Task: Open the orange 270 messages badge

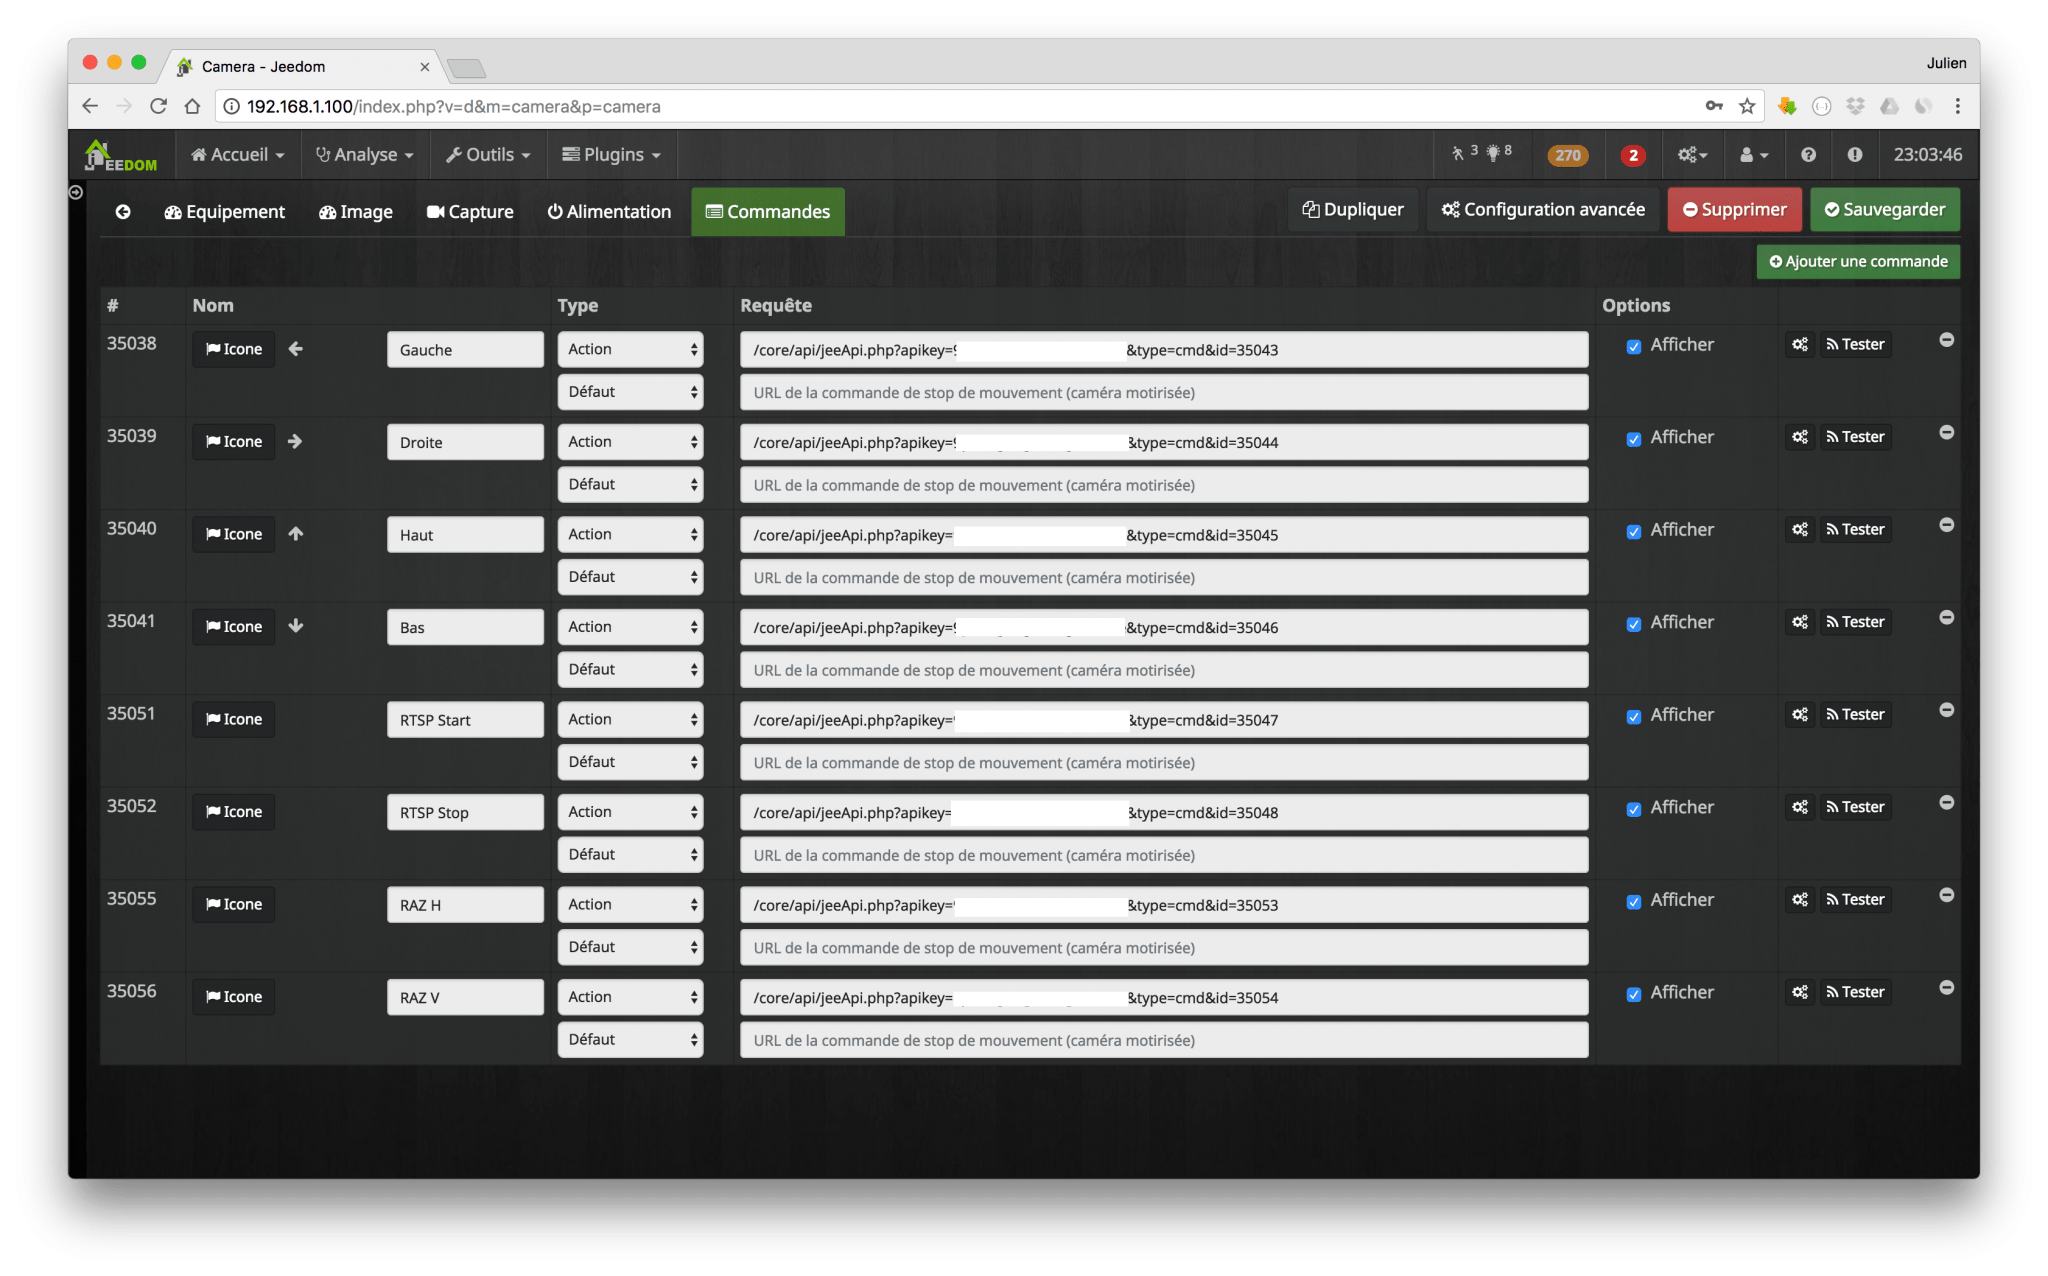Action: coord(1567,155)
